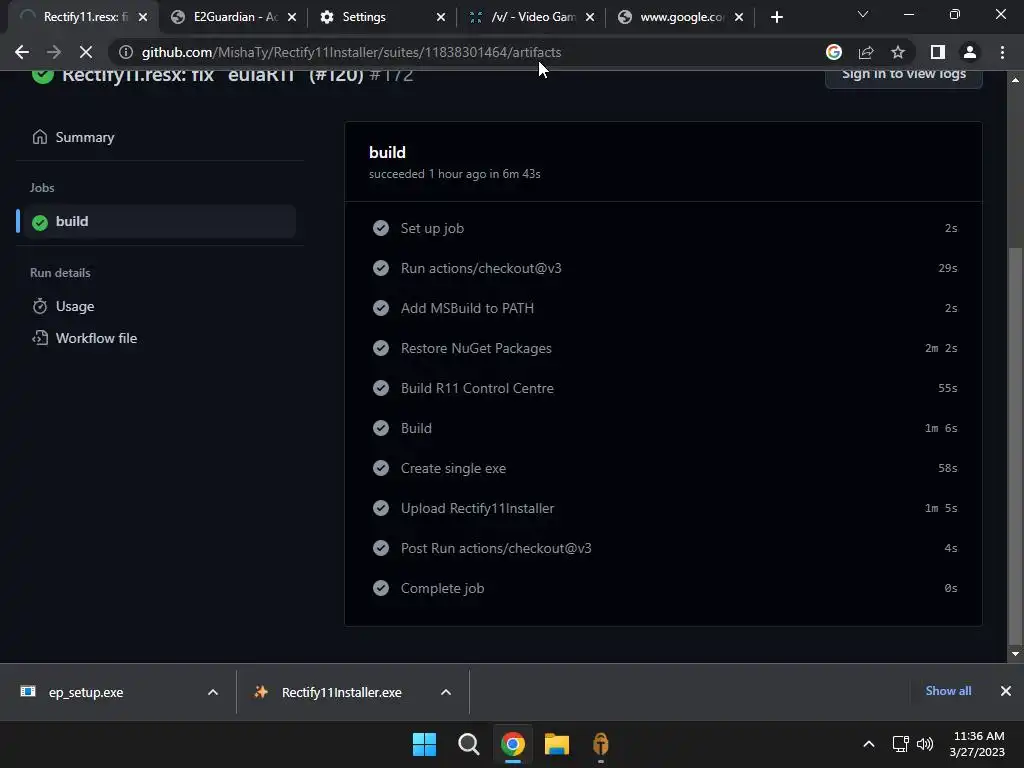Open Rectify11Installer.exe download options chevron
Image resolution: width=1024 pixels, height=768 pixels.
click(446, 692)
